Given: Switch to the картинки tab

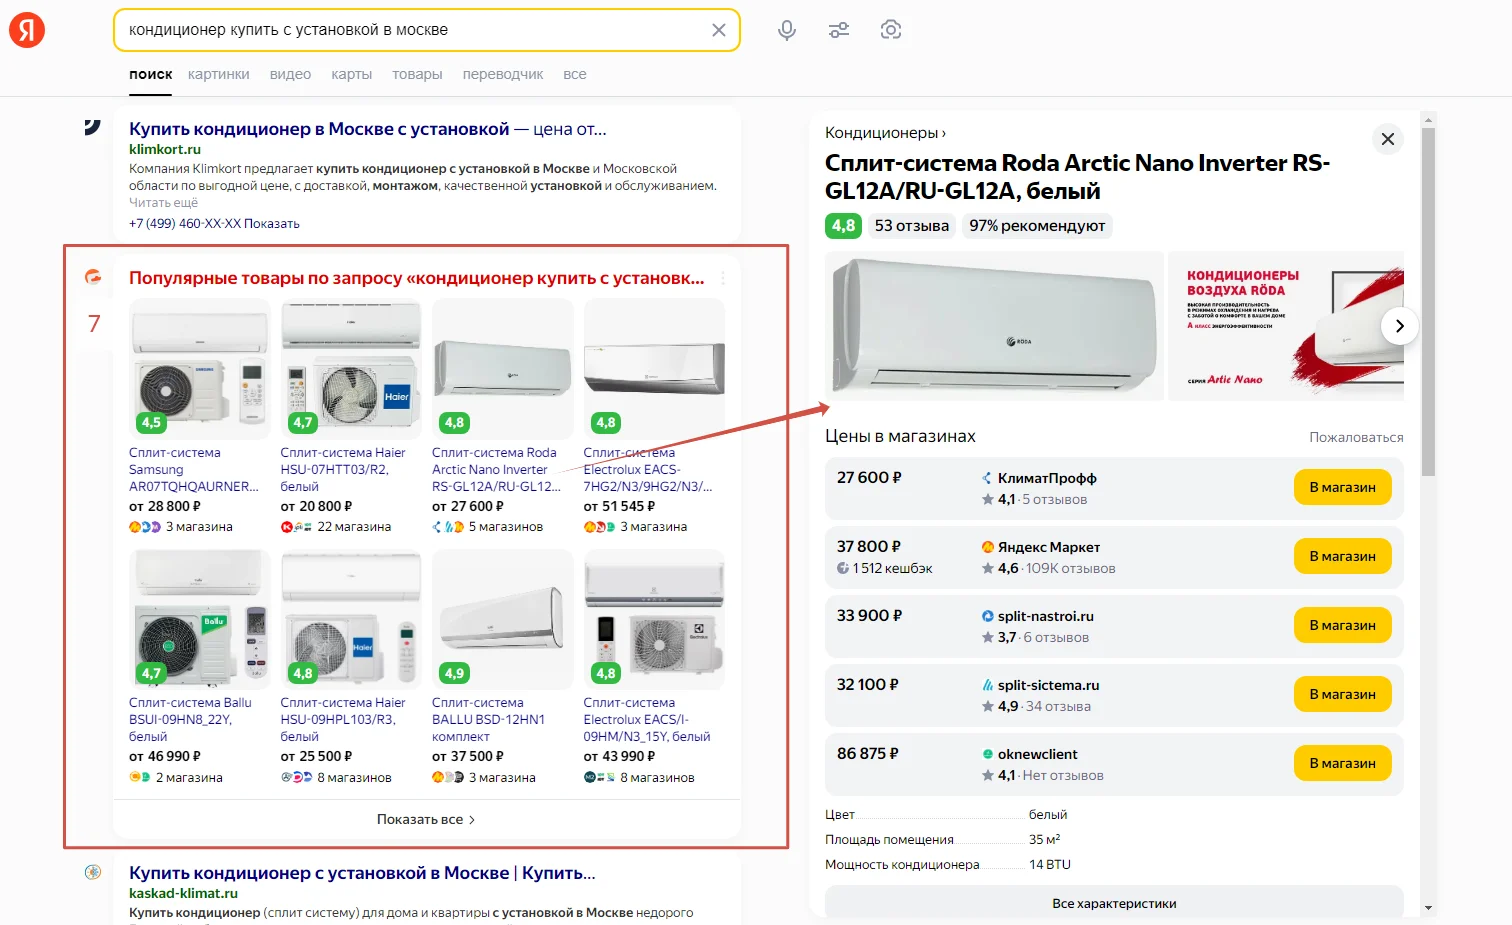Looking at the screenshot, I should (x=218, y=73).
